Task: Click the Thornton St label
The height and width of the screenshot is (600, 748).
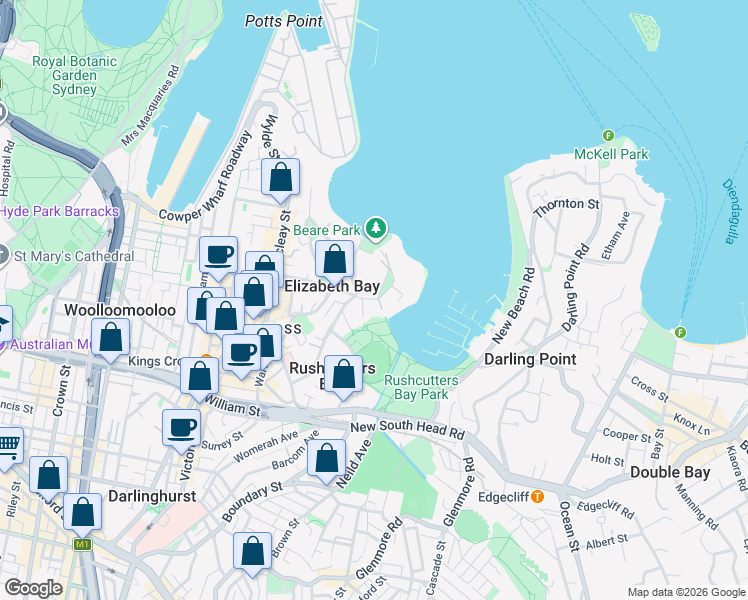Action: pos(566,207)
